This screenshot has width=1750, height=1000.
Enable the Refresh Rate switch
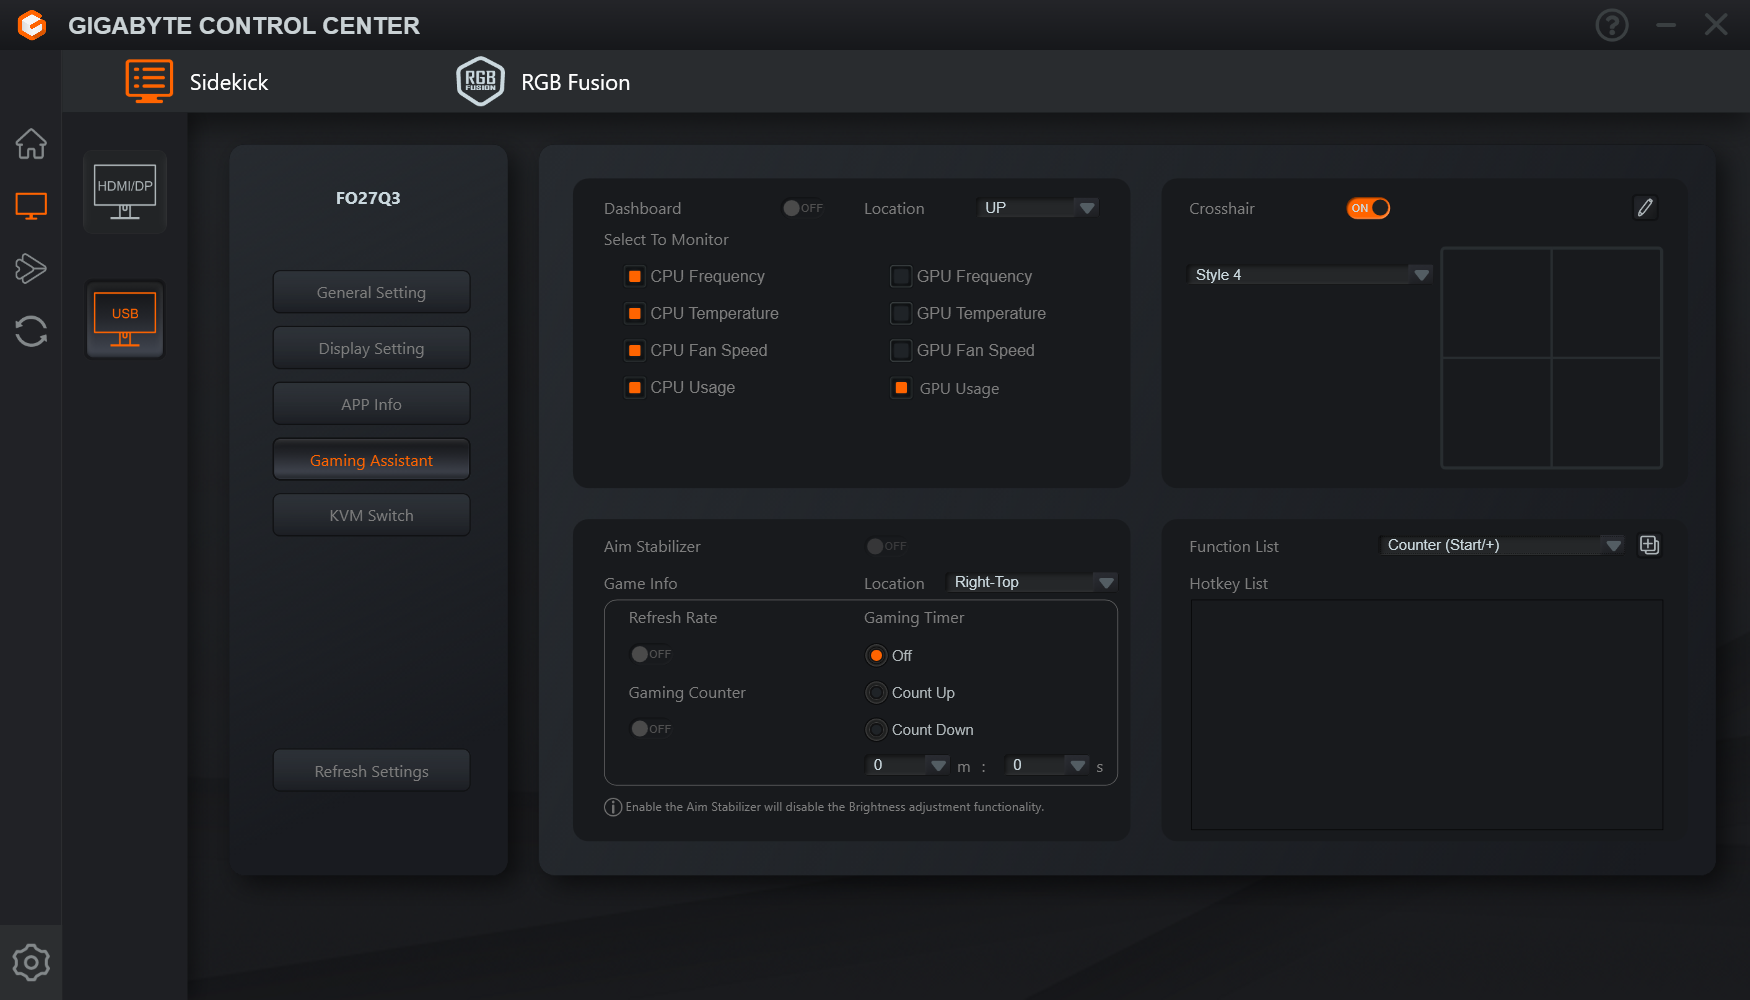(x=651, y=654)
